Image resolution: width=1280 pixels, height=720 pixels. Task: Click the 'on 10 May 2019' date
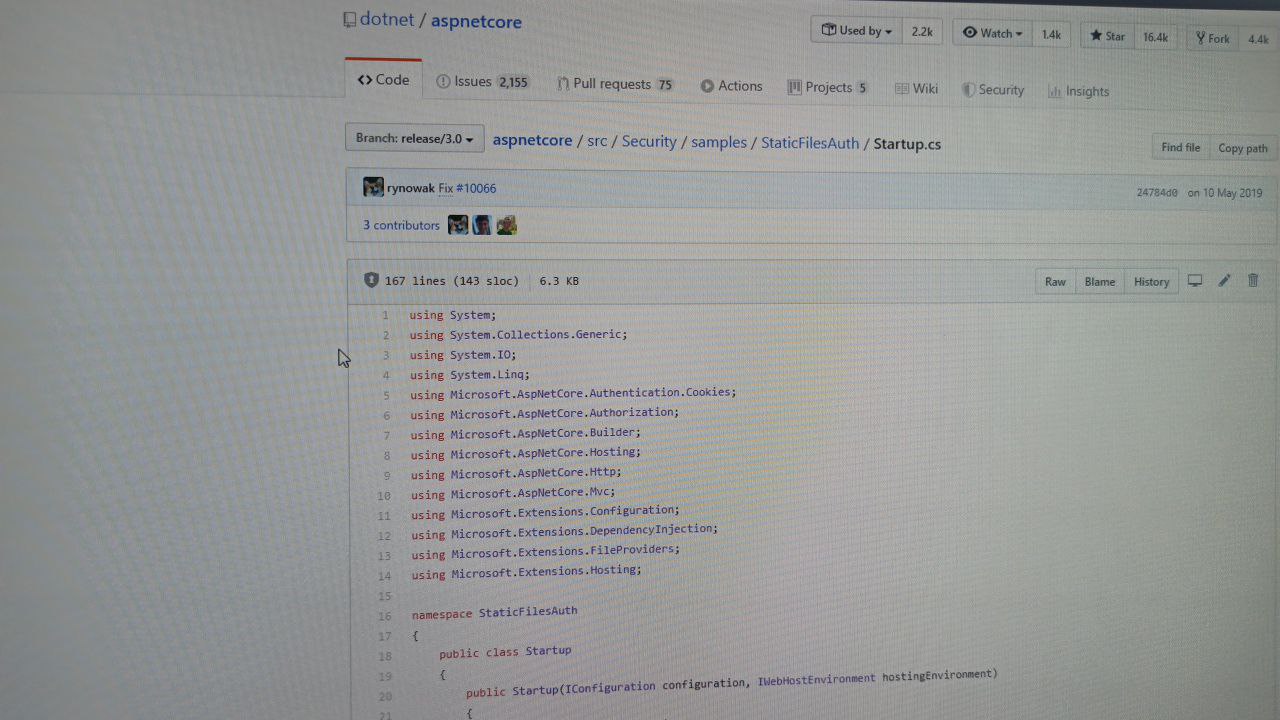(1224, 193)
